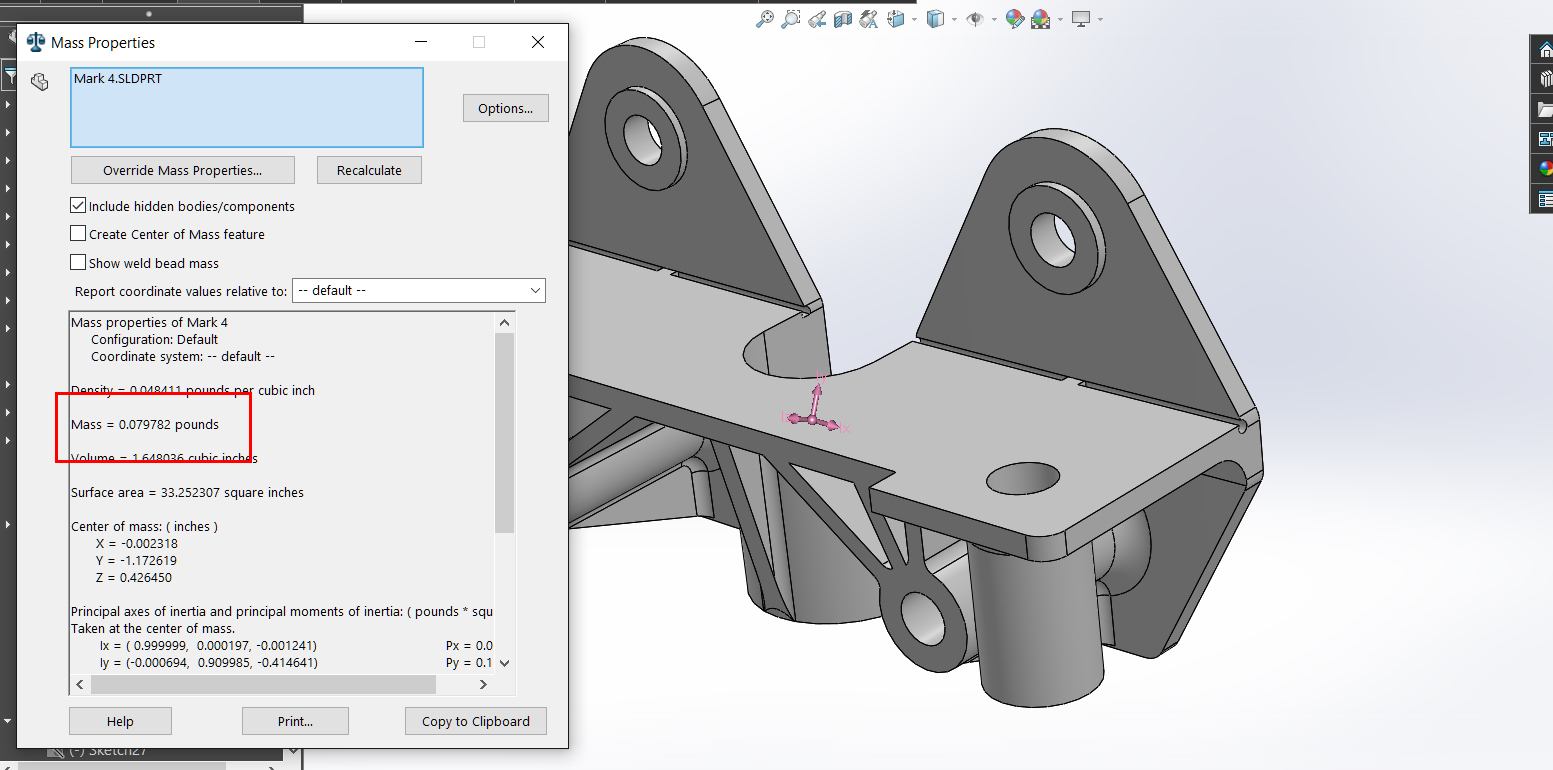Image resolution: width=1553 pixels, height=770 pixels.
Task: Open the View Settings dropdown arrow
Action: tap(1100, 19)
